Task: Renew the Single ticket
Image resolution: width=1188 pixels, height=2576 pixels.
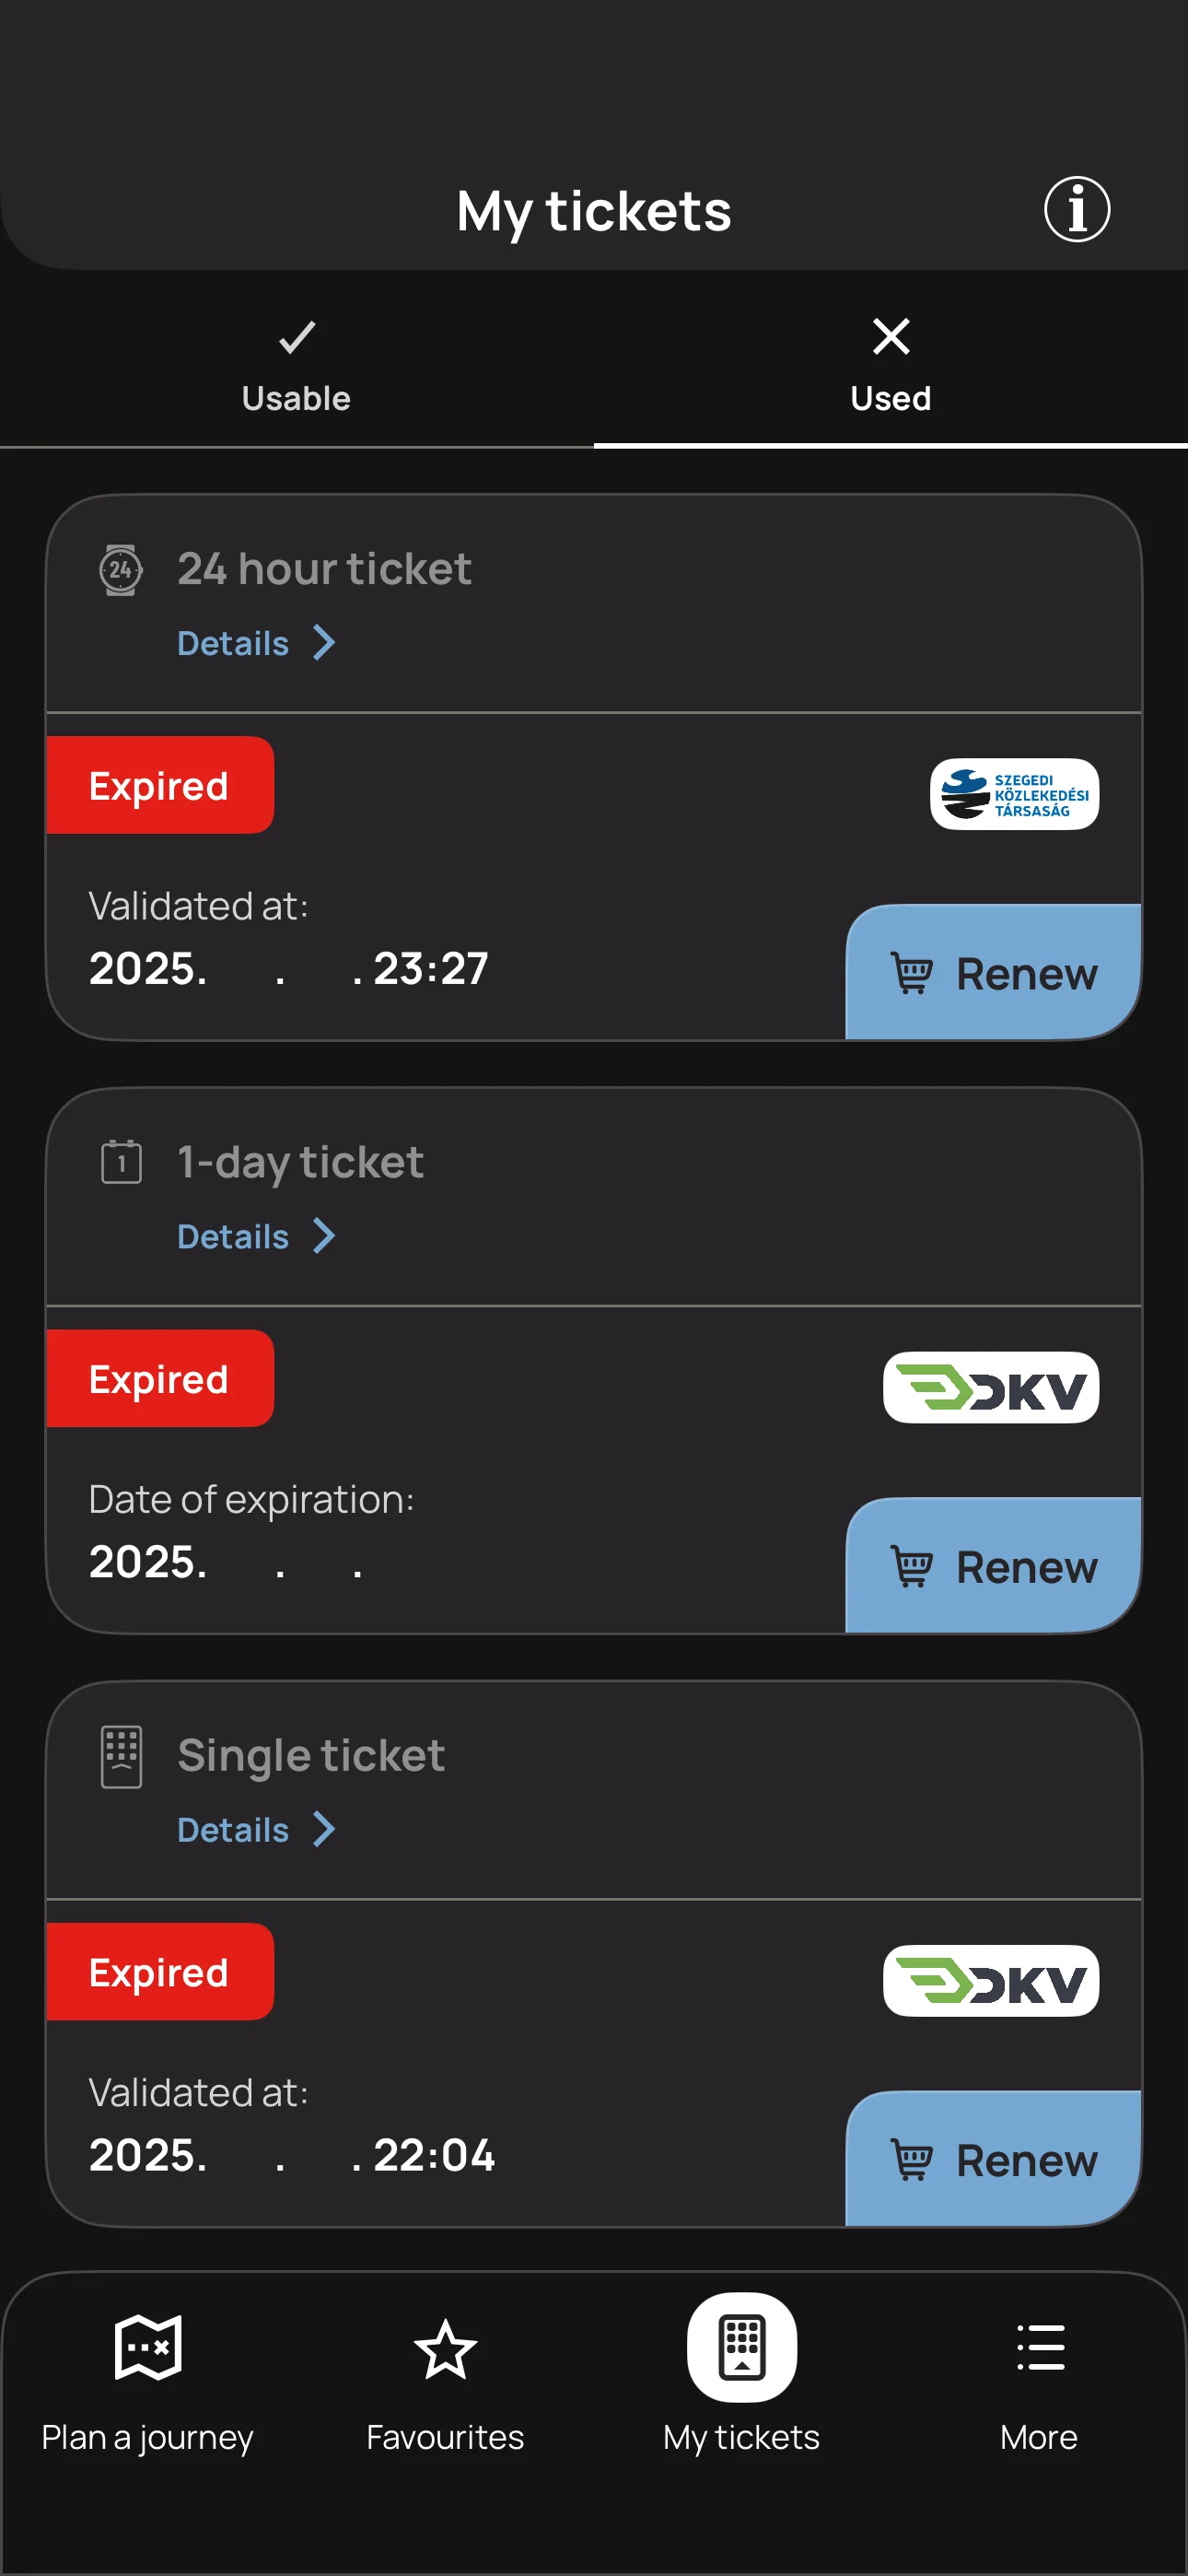Action: pyautogui.click(x=994, y=2158)
